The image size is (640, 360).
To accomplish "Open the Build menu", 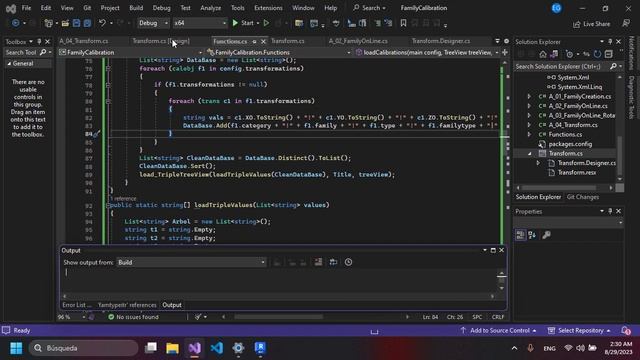I will (x=136, y=8).
